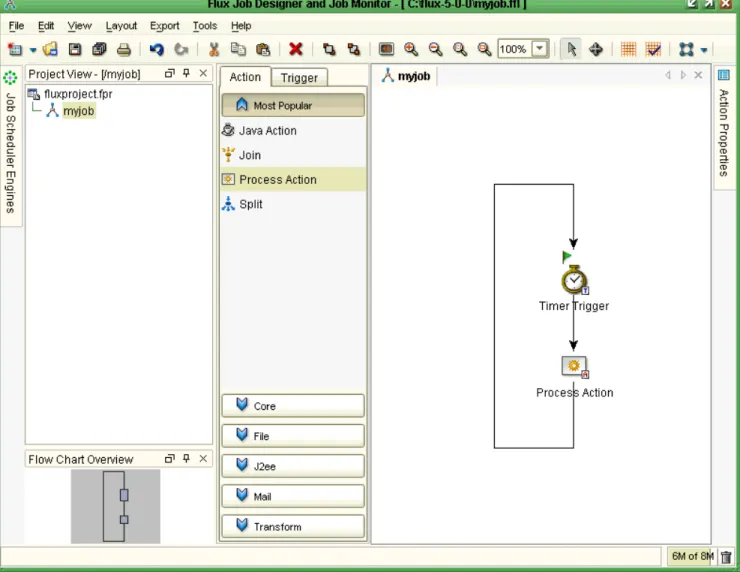Empty memory using trash can icon
740x572 pixels.
[x=726, y=557]
